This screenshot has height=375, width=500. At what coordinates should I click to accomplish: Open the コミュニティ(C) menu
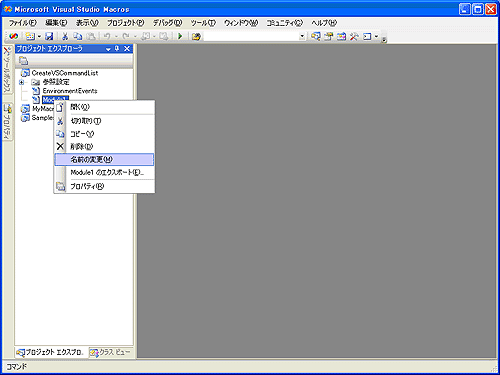pos(284,23)
